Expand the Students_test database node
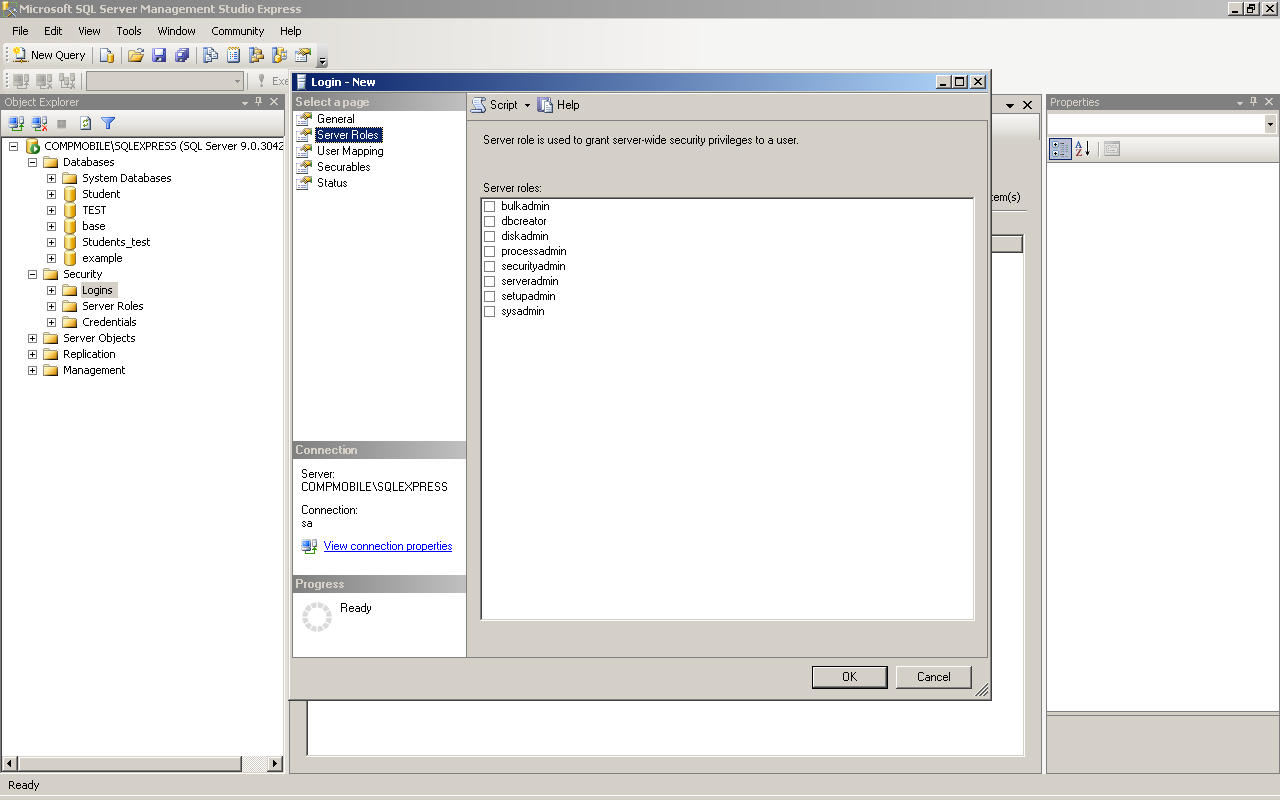Image resolution: width=1280 pixels, height=800 pixels. [x=51, y=242]
